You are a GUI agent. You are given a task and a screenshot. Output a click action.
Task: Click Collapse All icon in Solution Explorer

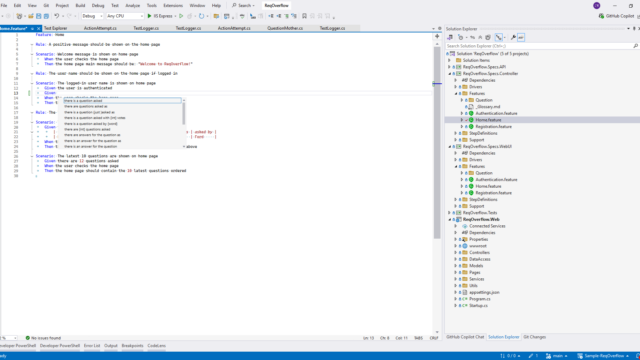pos(480,37)
